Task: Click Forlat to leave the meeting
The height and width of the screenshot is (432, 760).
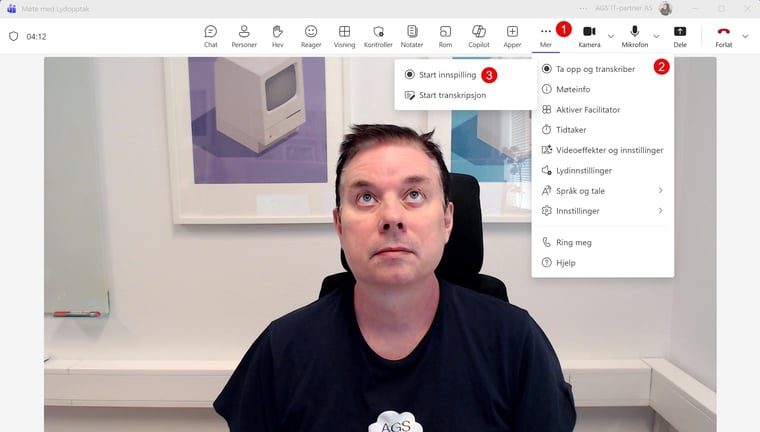Action: (x=723, y=36)
